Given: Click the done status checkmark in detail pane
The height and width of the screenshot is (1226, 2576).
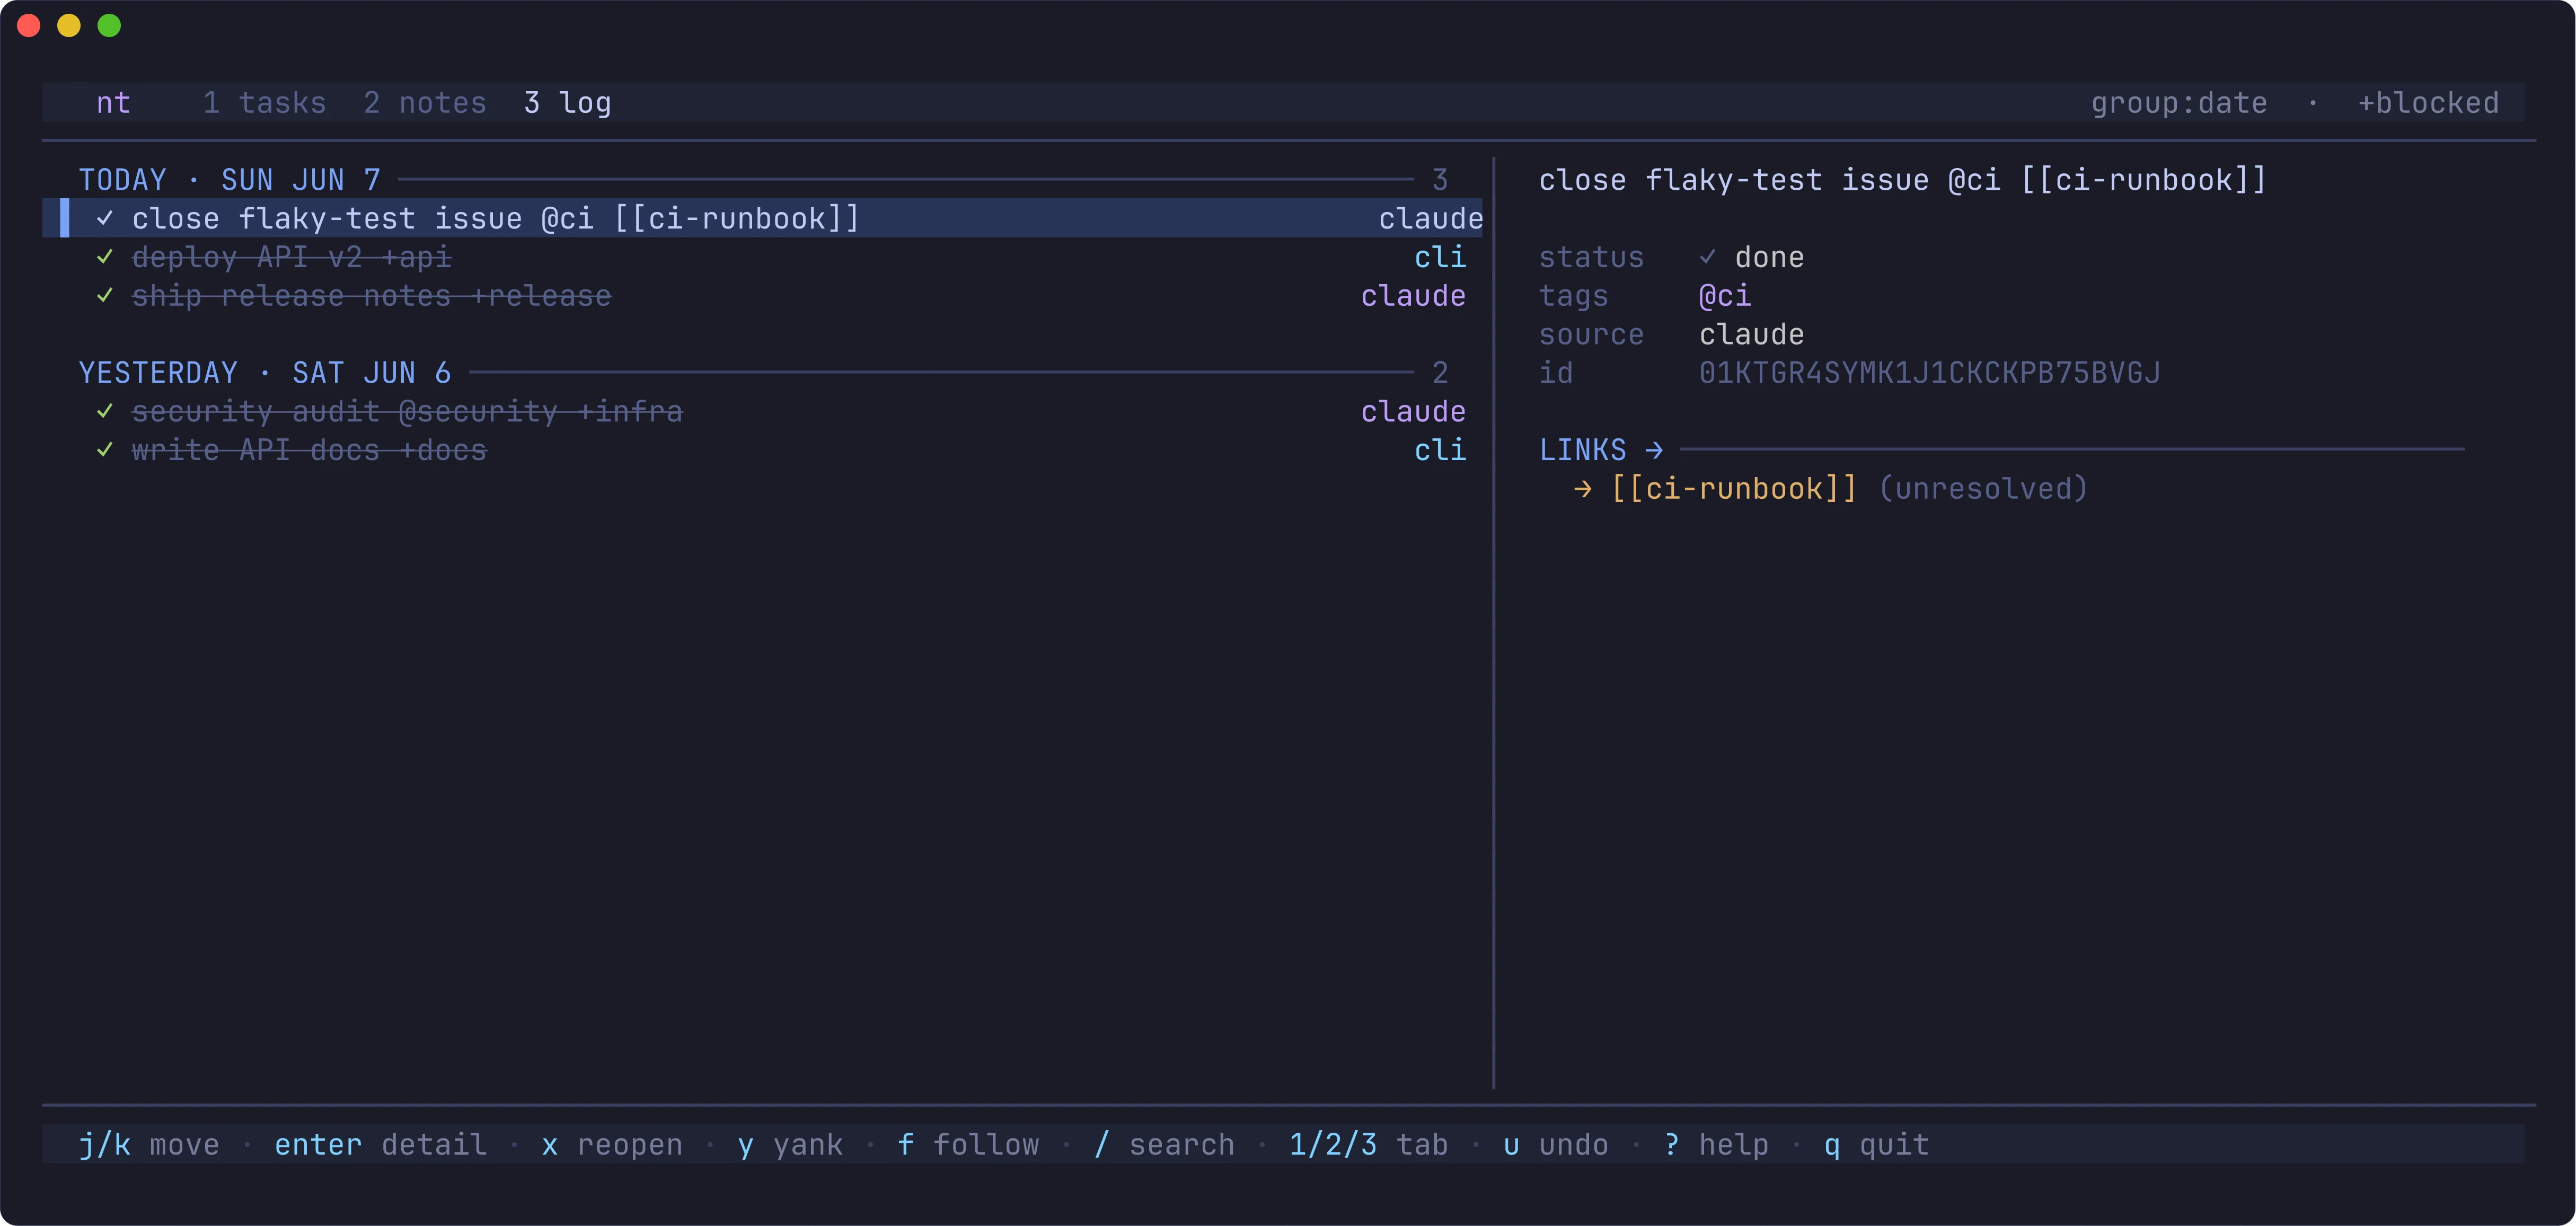Looking at the screenshot, I should coord(1707,257).
